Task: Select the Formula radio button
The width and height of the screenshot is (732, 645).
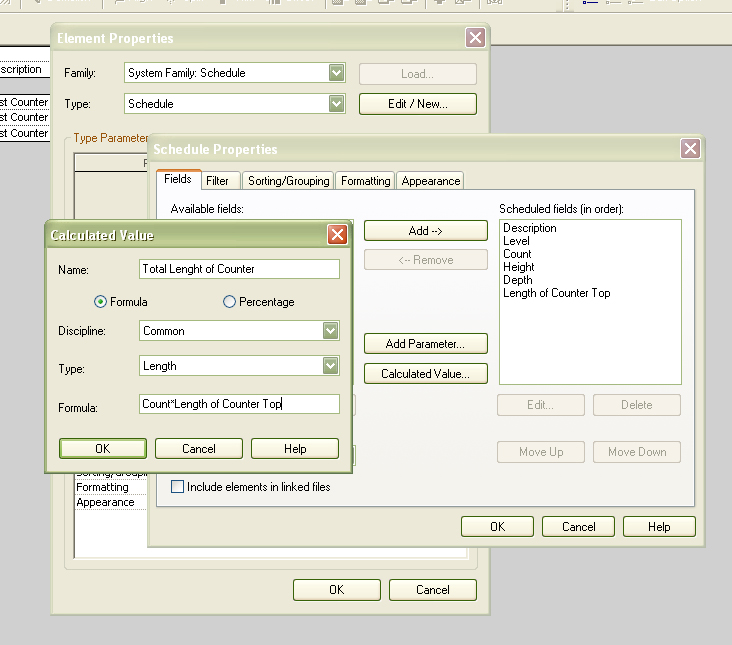Action: [x=100, y=301]
